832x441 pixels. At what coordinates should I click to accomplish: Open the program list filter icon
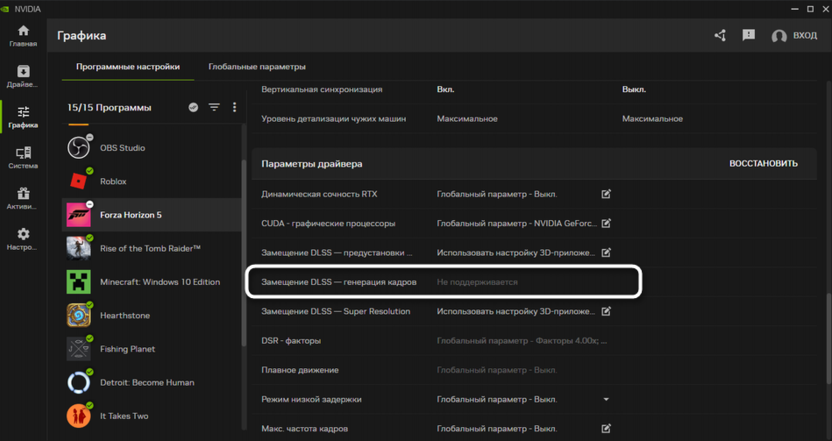point(214,107)
